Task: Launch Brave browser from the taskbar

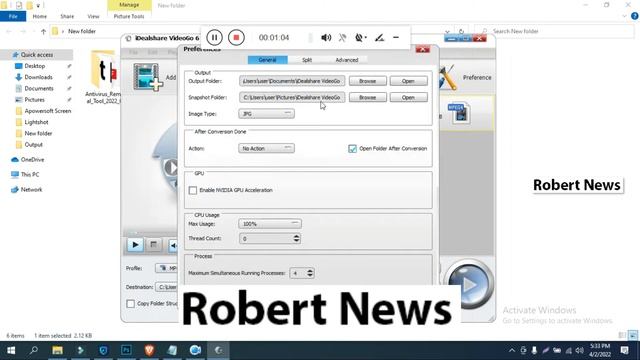Action: pos(149,350)
